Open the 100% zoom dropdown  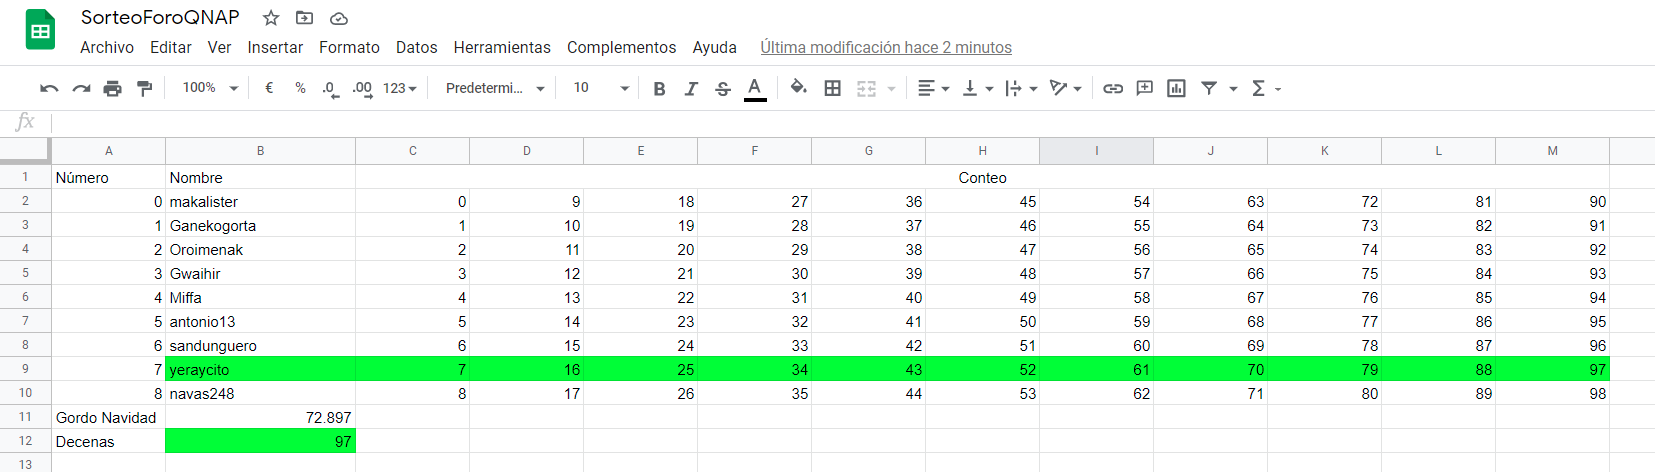210,88
